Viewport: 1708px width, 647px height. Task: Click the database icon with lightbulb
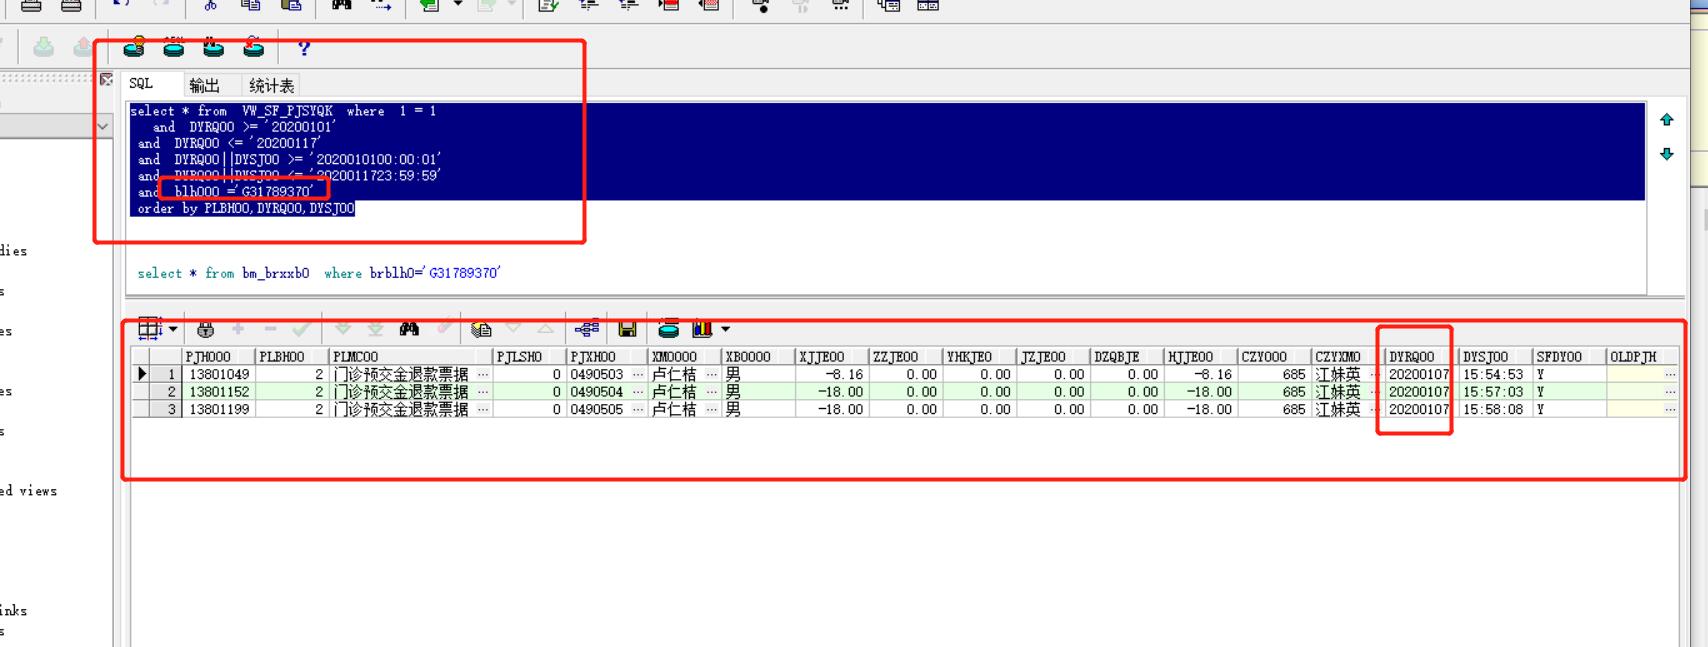pos(134,46)
